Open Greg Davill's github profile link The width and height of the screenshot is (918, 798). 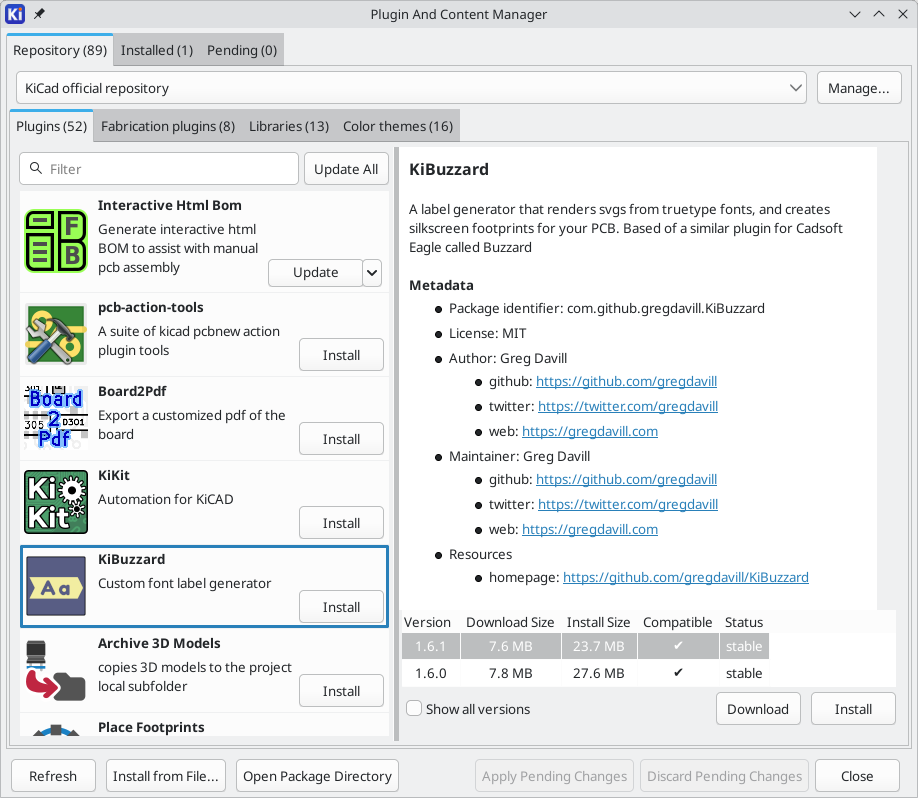point(626,381)
